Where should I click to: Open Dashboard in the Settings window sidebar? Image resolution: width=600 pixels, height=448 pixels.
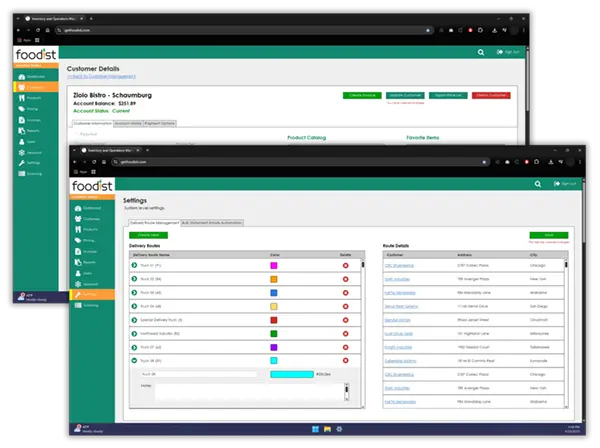(87, 207)
